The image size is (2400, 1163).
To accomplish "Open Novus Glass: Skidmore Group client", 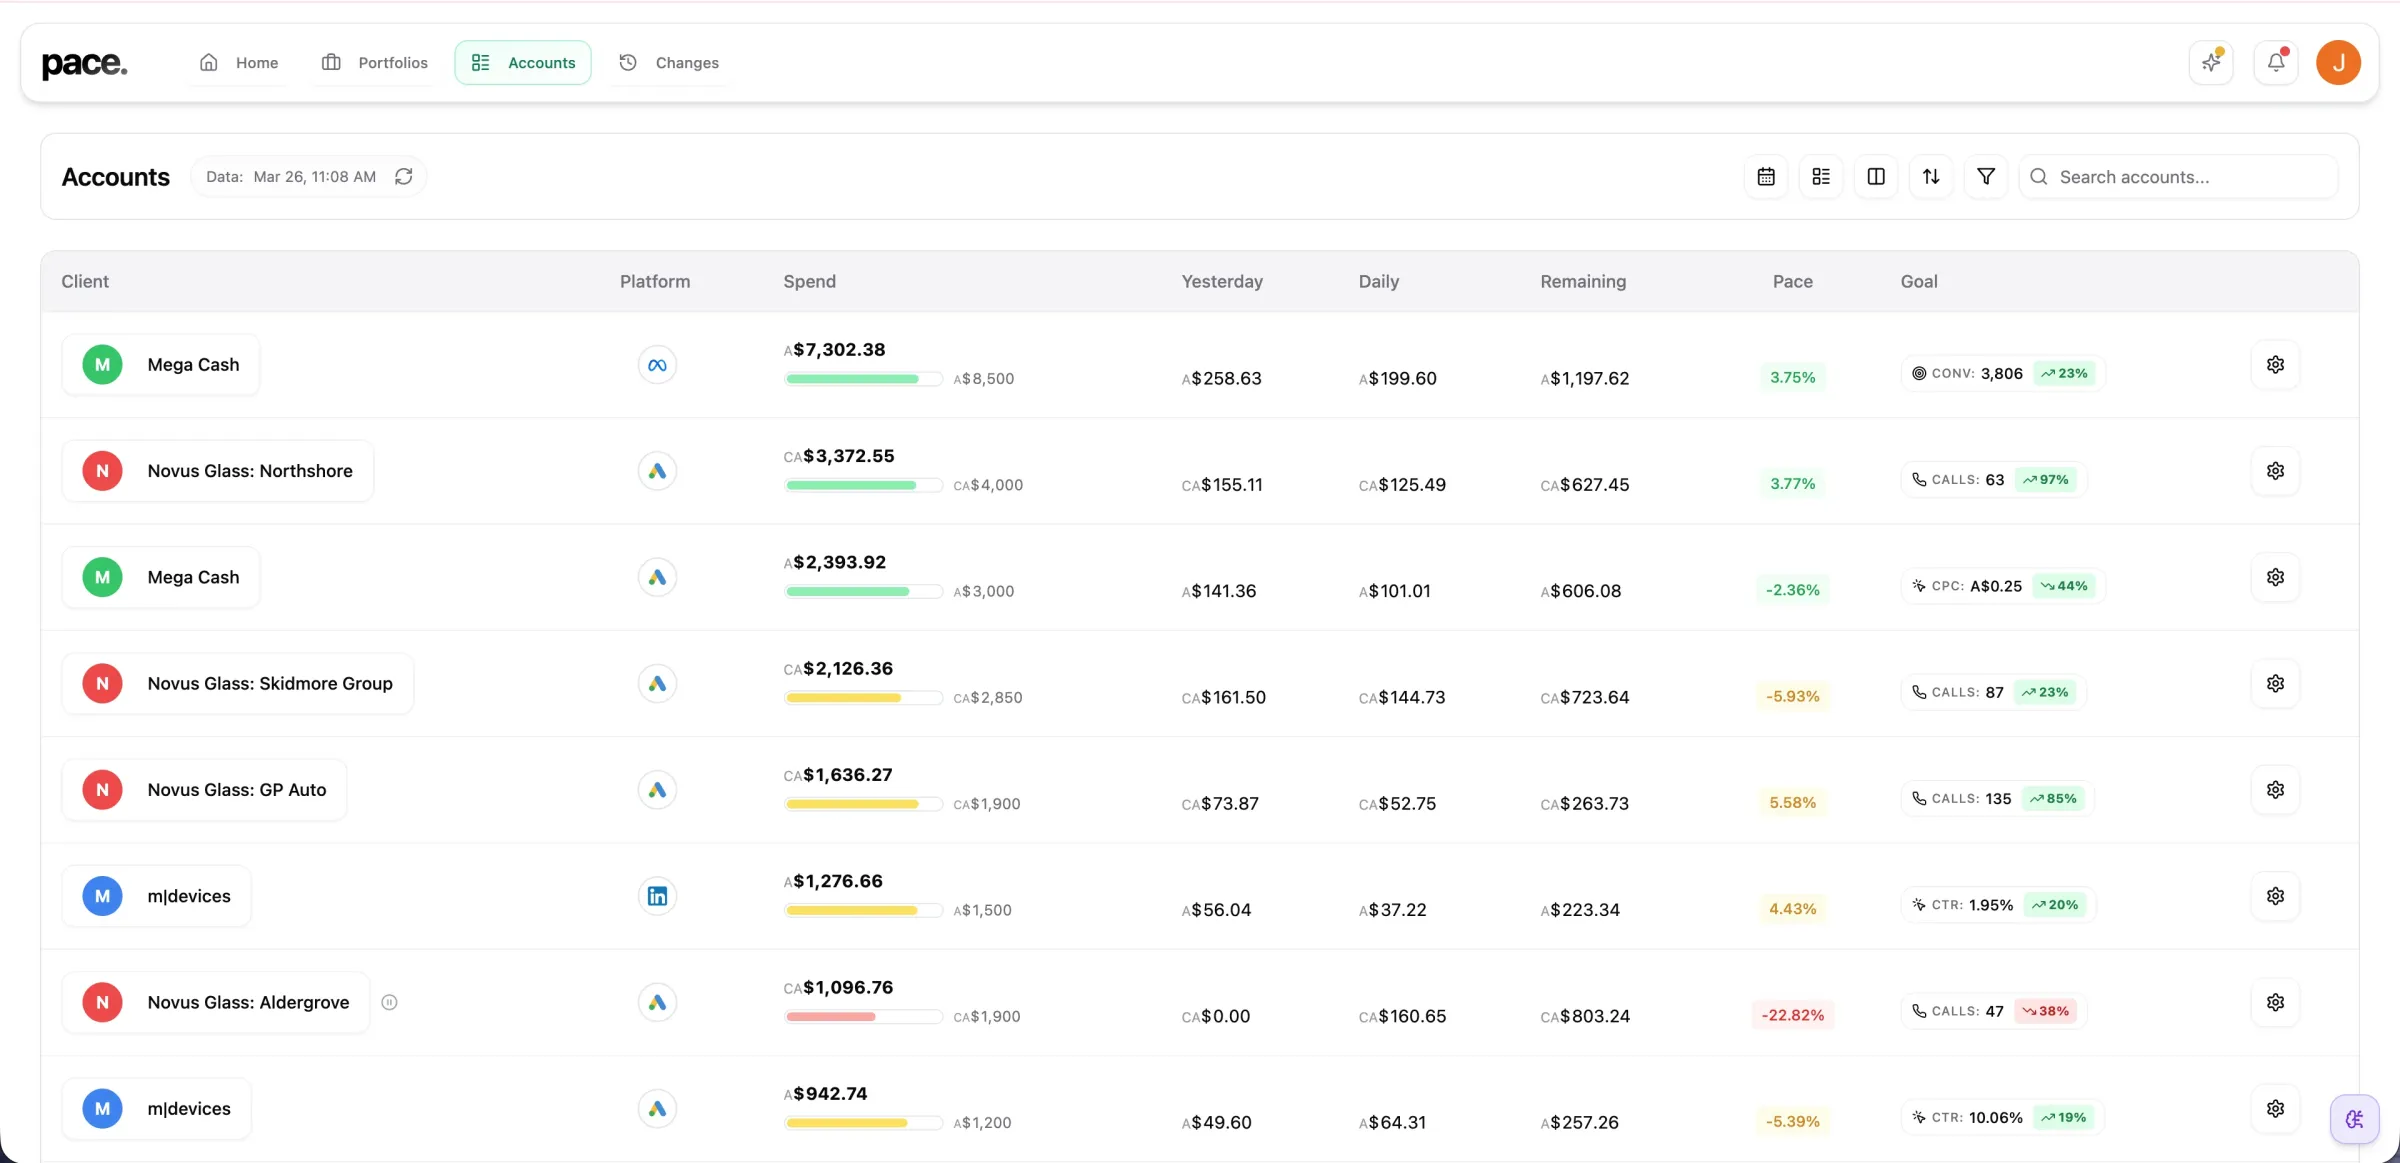I will coord(237,683).
